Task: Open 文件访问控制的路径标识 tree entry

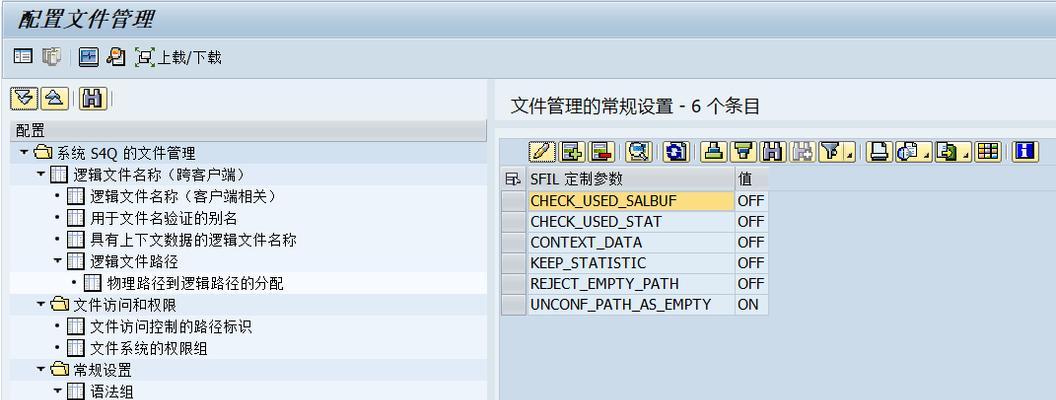Action: pos(171,327)
